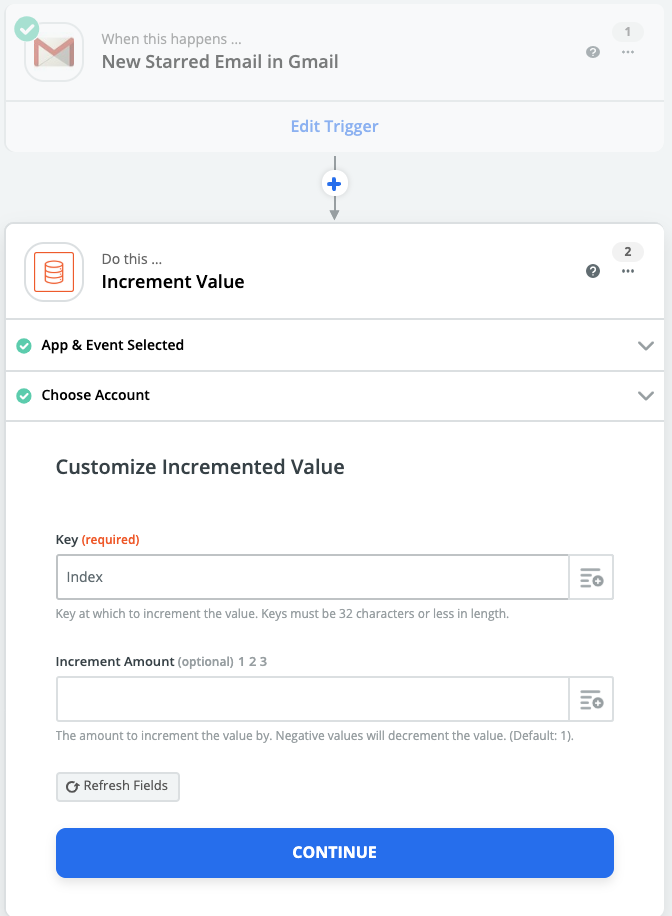
Task: Insert data into the Increment Amount field
Action: coord(591,700)
